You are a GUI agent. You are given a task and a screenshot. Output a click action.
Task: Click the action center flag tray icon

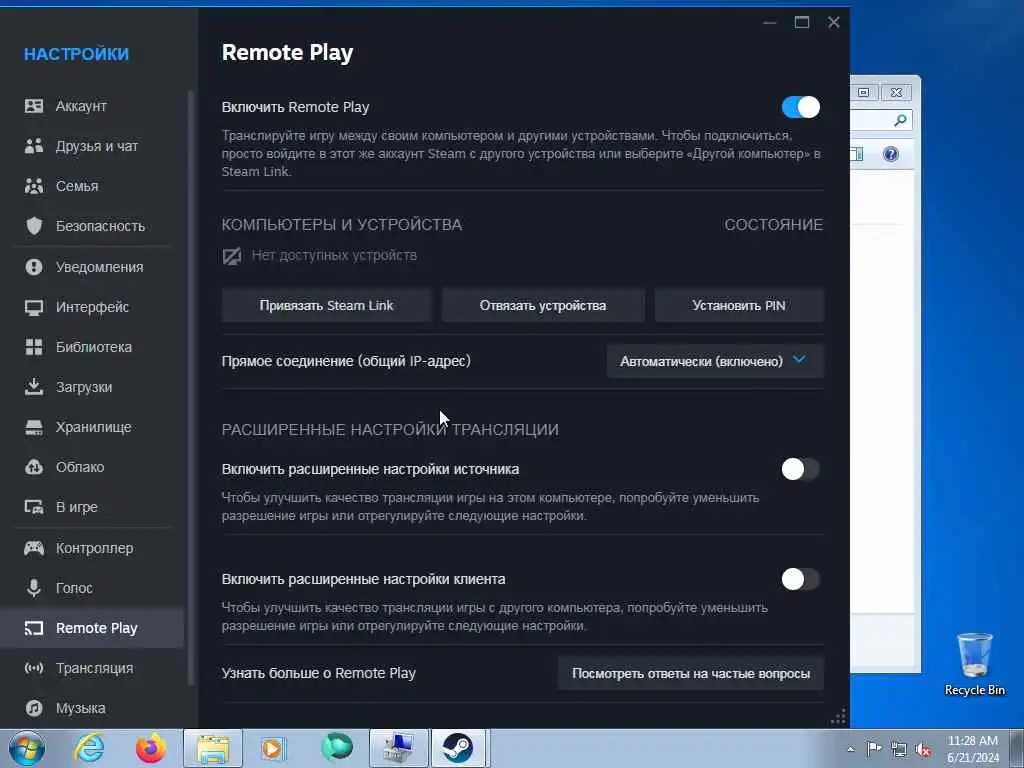pos(874,749)
